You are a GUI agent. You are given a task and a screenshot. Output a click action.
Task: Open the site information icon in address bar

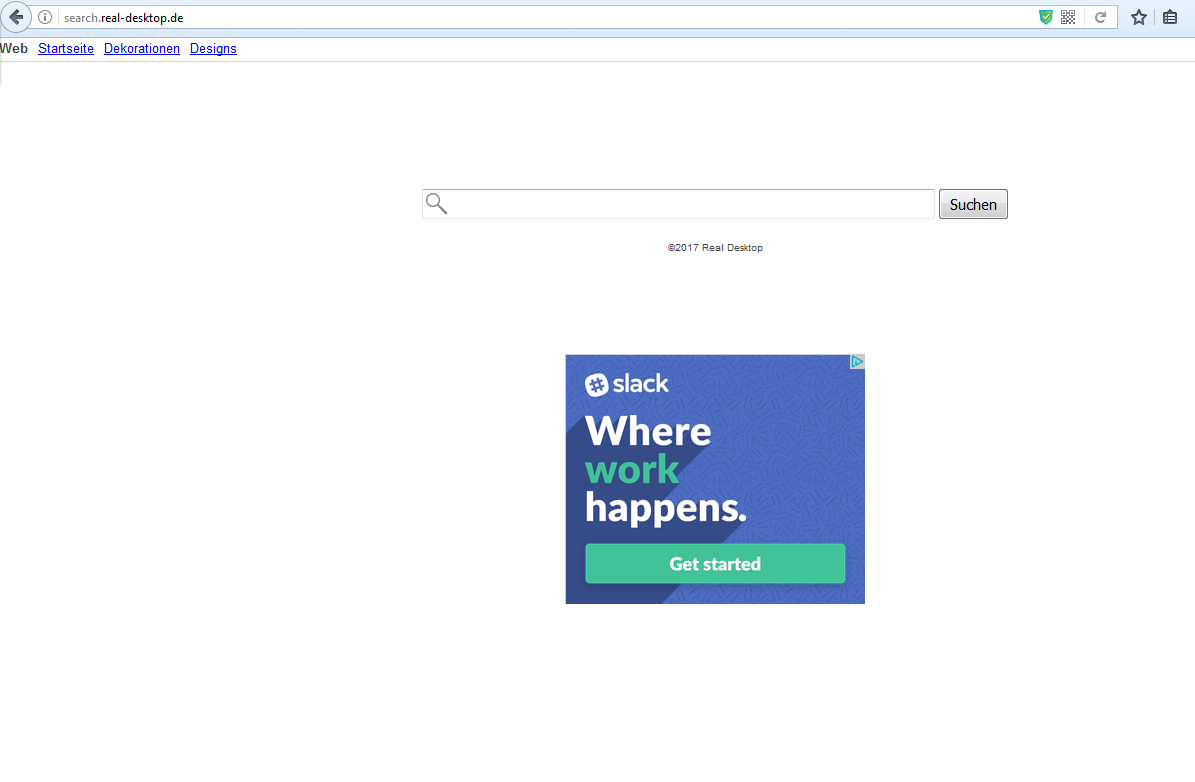45,18
